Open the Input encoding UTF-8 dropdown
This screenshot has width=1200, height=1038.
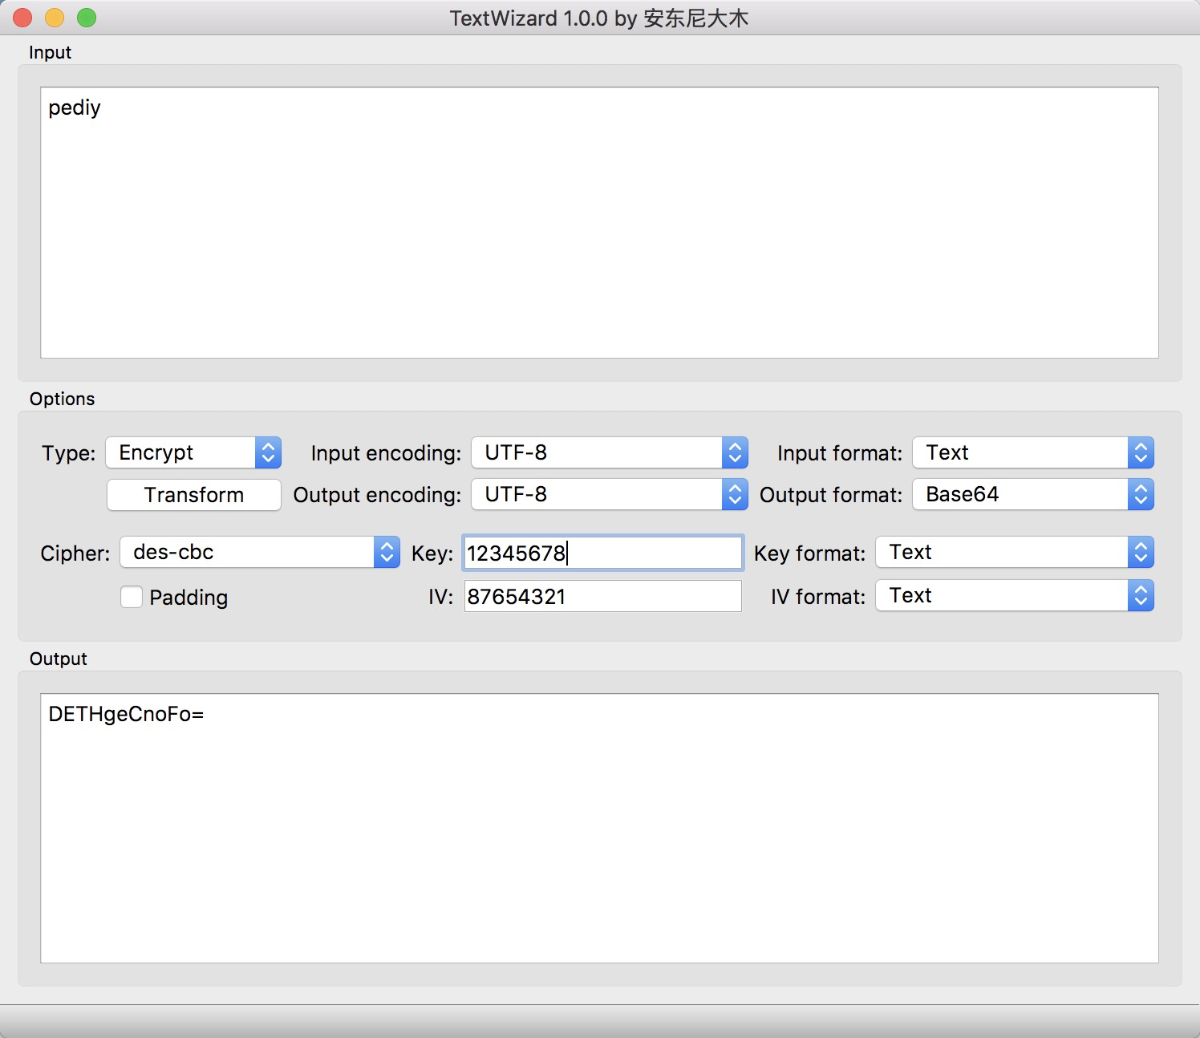[x=610, y=453]
